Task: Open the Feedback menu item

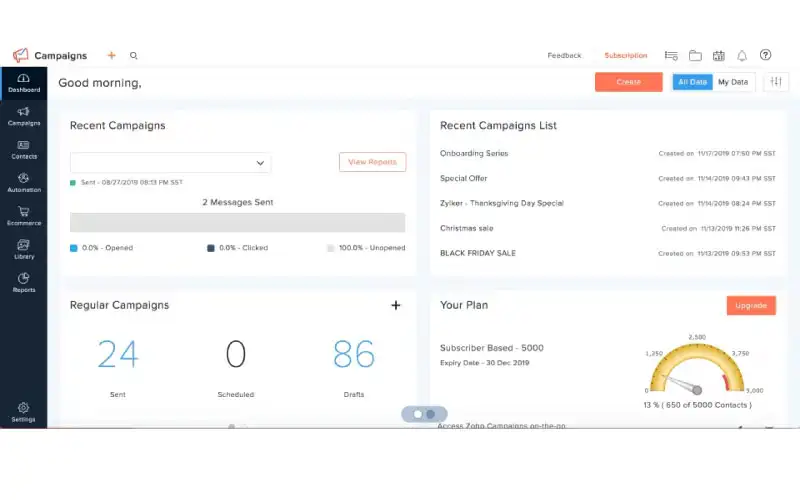Action: pyautogui.click(x=564, y=56)
